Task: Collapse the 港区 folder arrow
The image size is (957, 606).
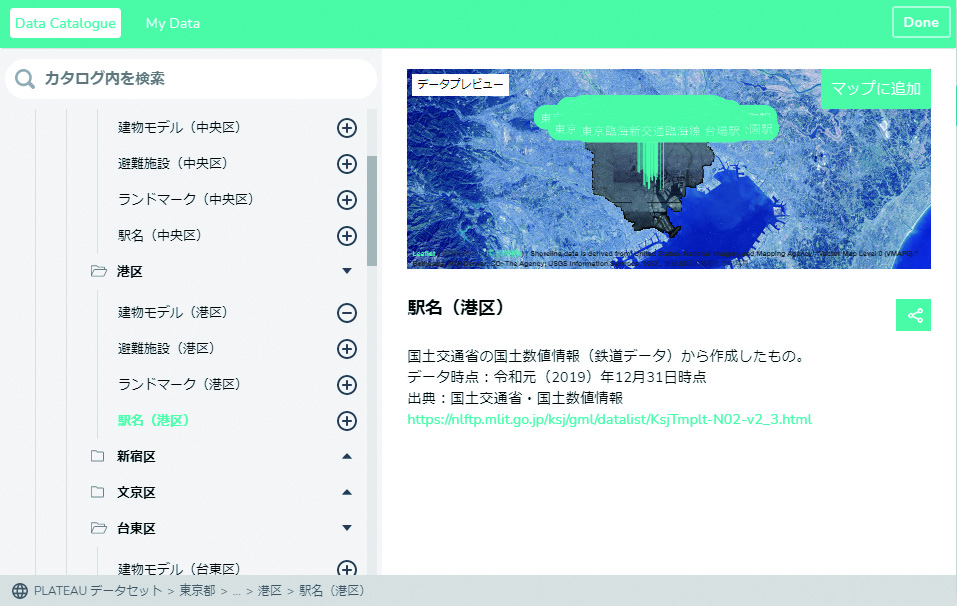Action: 347,271
